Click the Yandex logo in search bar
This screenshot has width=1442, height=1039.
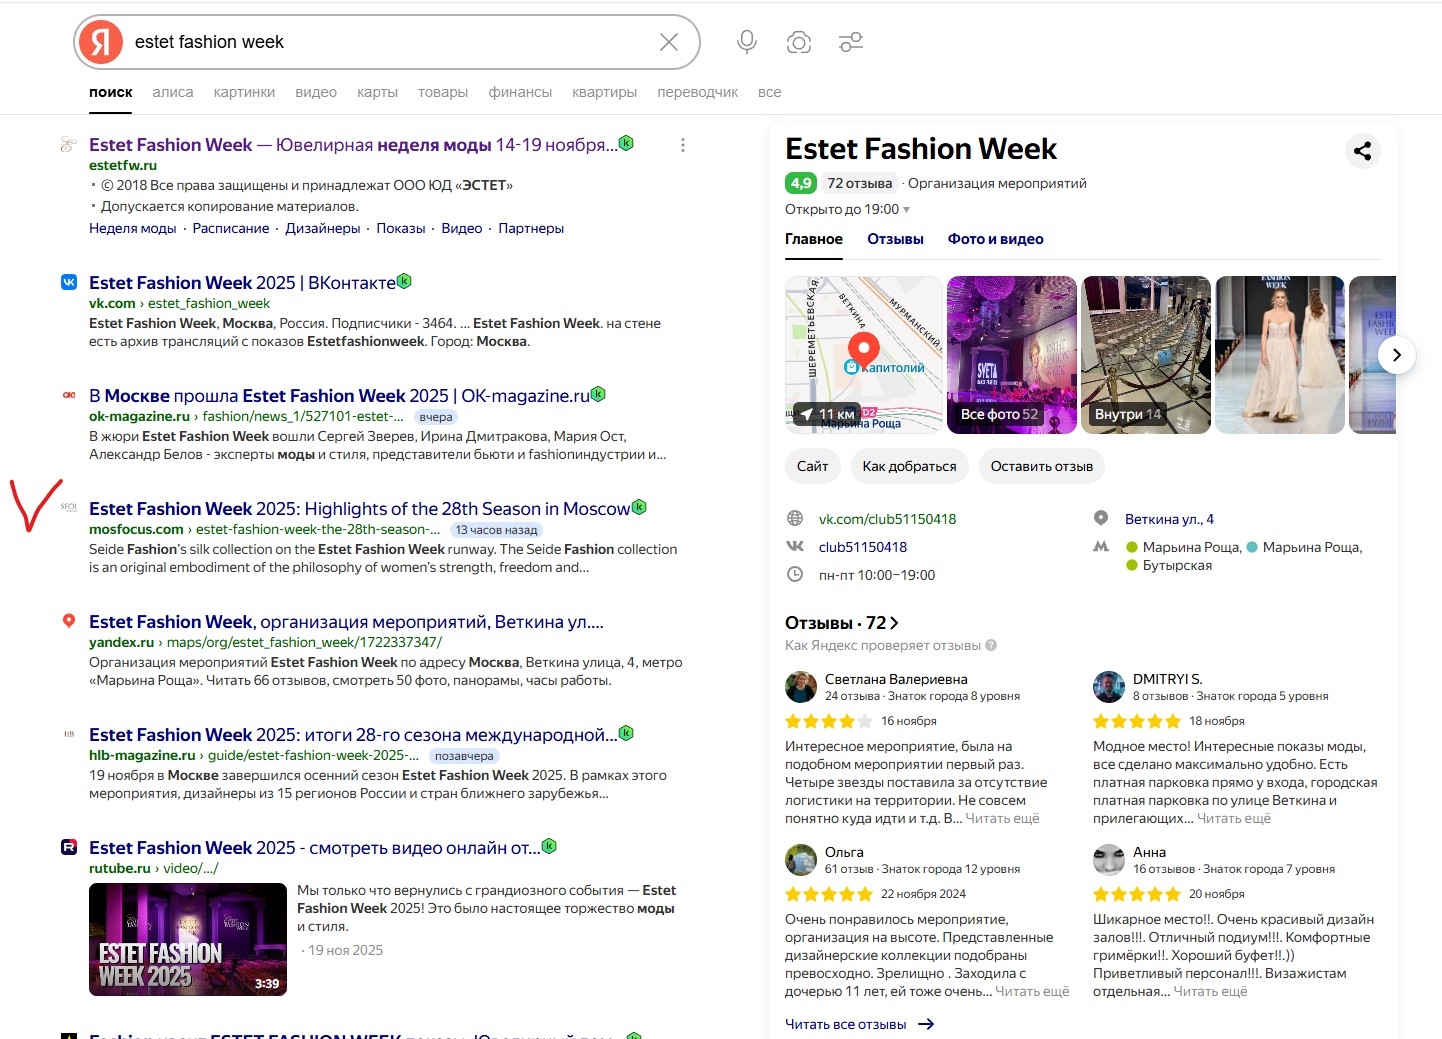coord(101,42)
